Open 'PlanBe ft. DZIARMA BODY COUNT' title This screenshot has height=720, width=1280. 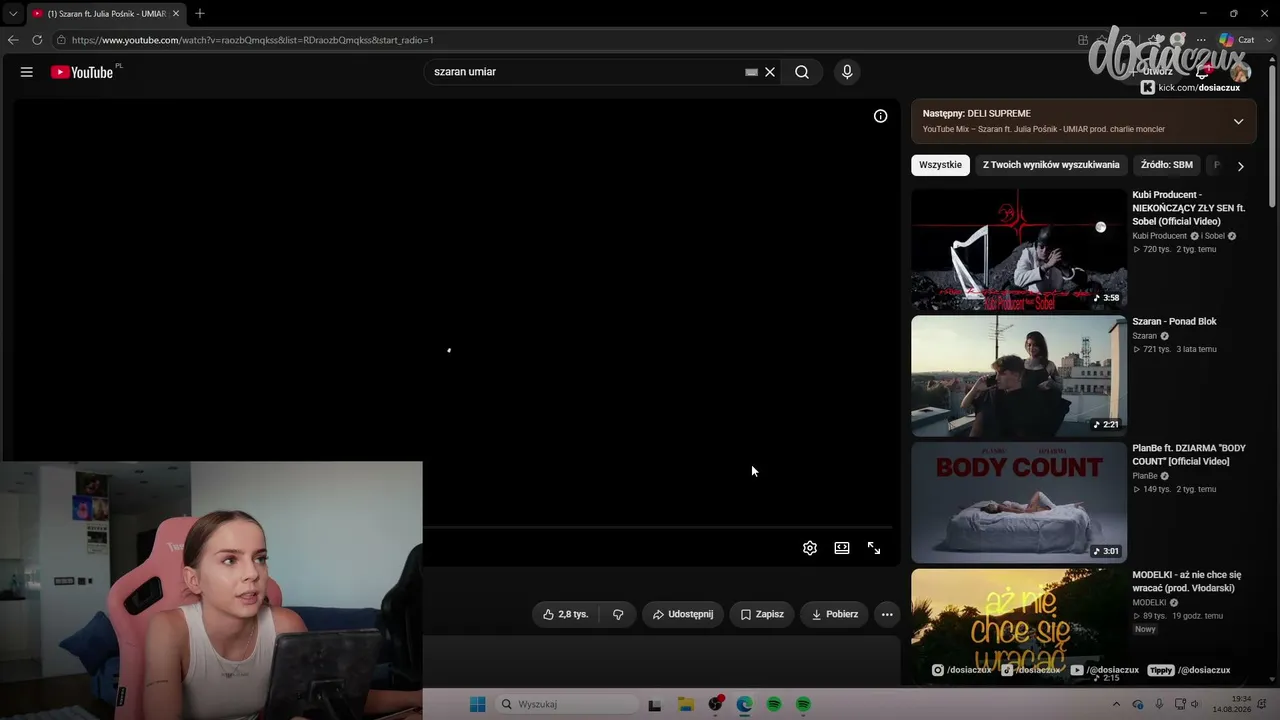pyautogui.click(x=1189, y=455)
